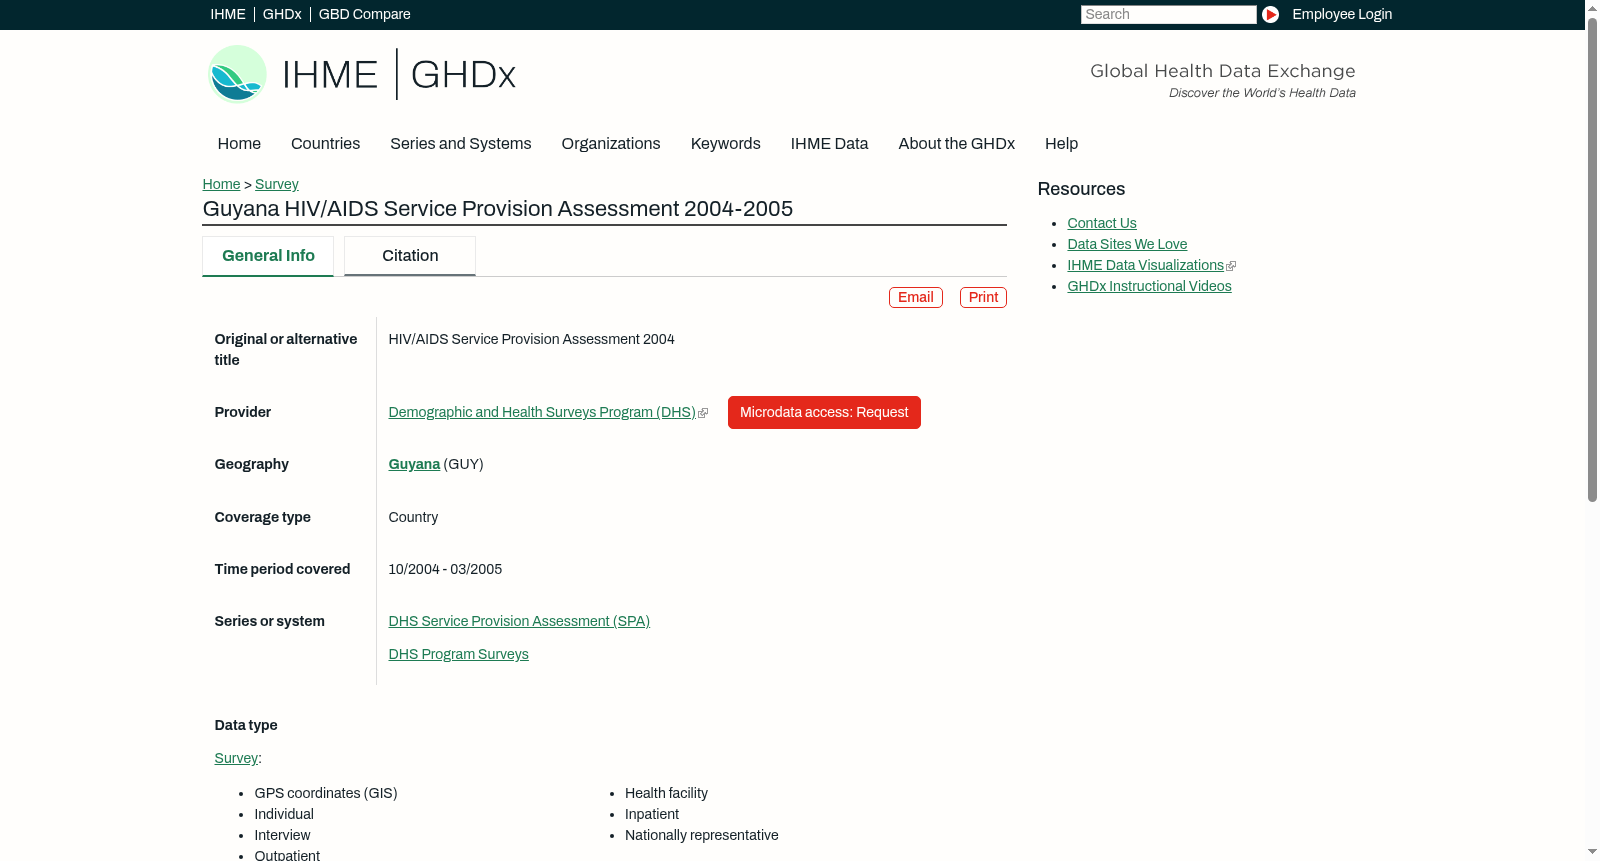Click the Email button
The height and width of the screenshot is (861, 1600).
[x=915, y=297]
